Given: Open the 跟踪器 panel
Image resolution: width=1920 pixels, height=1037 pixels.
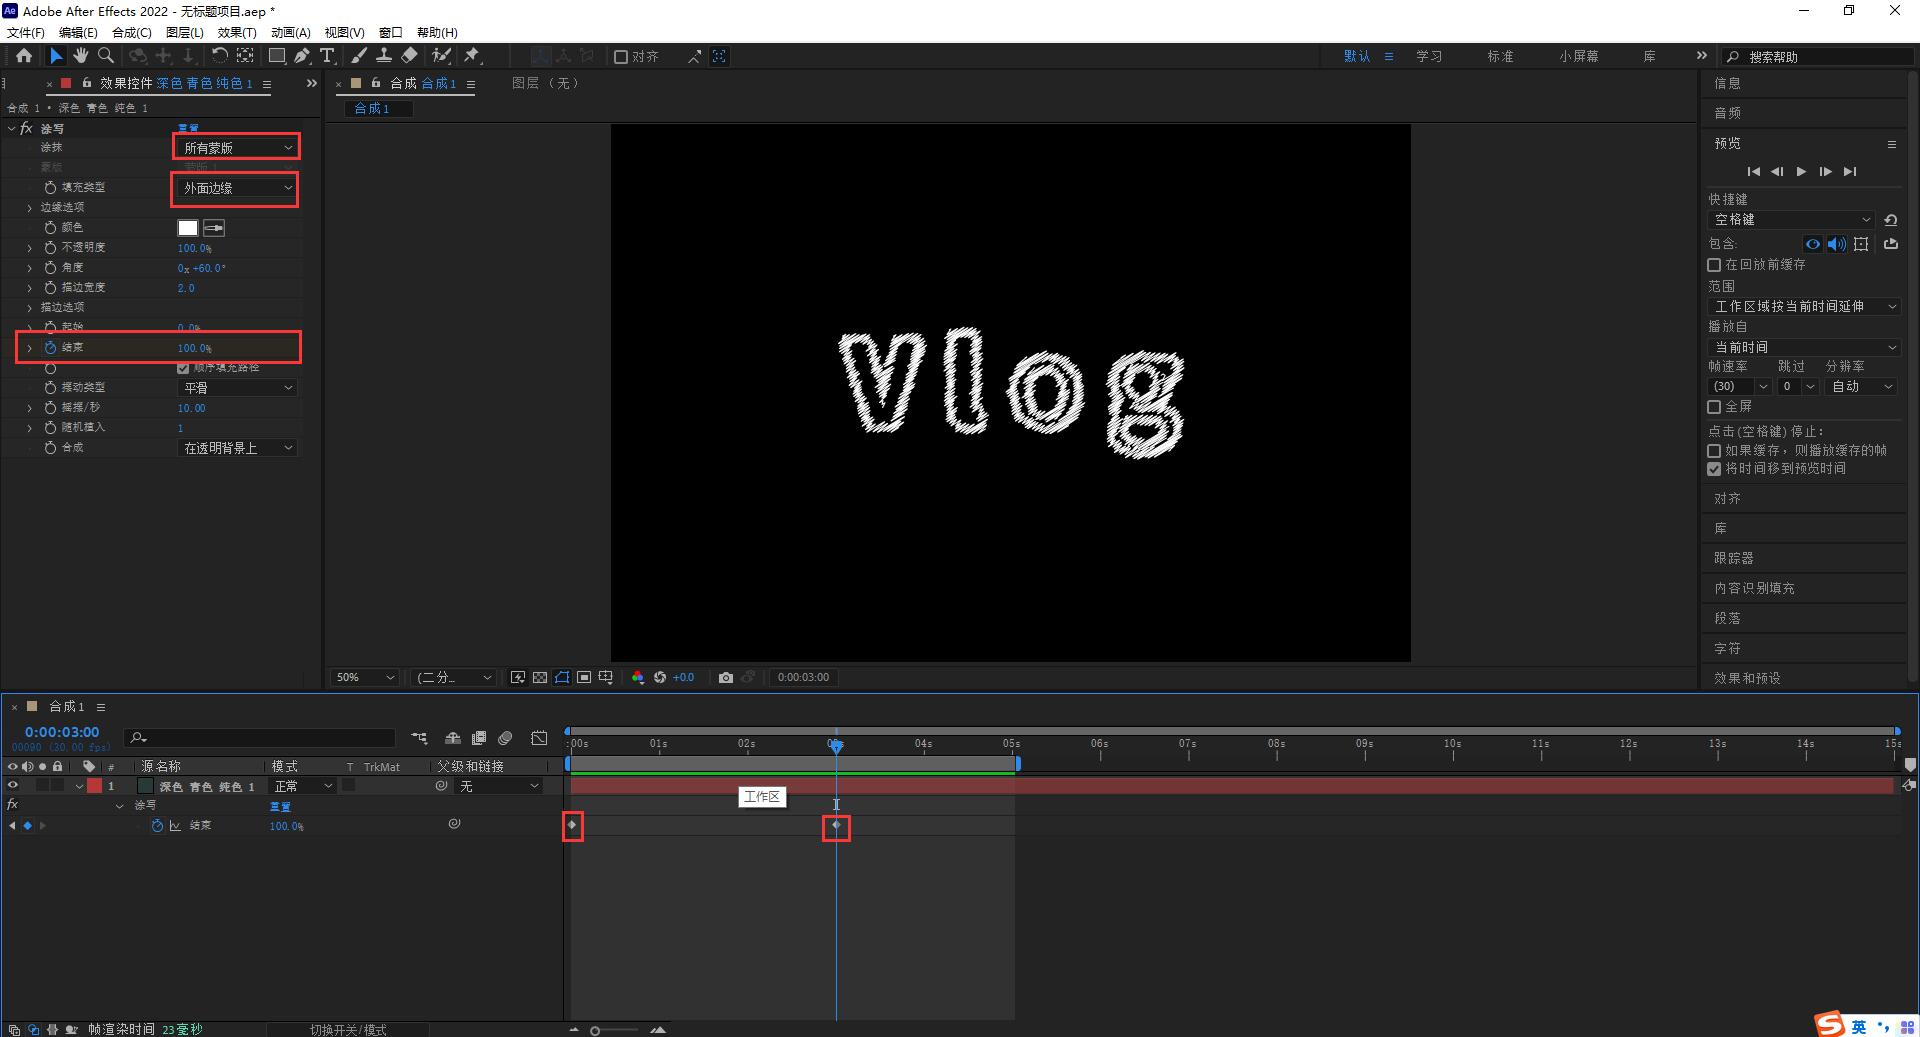Looking at the screenshot, I should [x=1734, y=558].
